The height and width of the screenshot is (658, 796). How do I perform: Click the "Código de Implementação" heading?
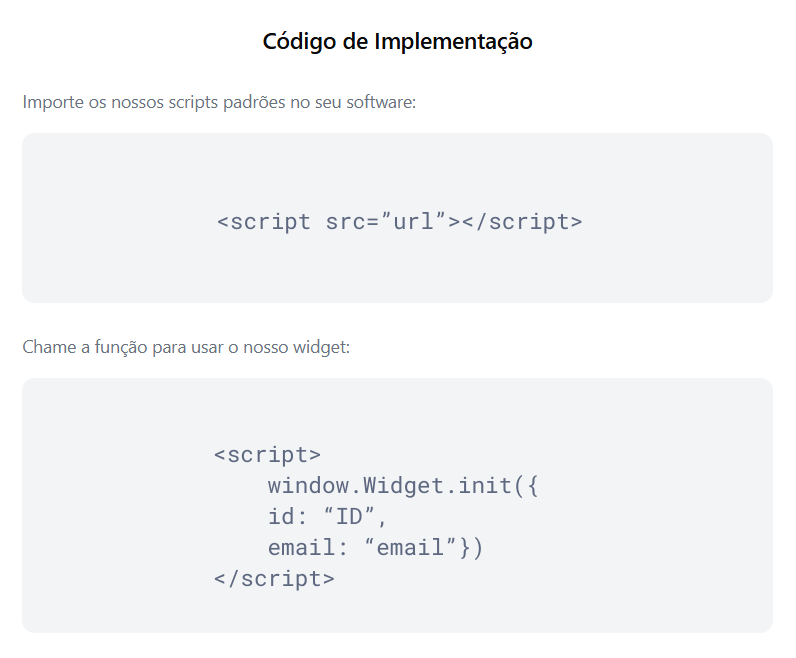(x=397, y=42)
